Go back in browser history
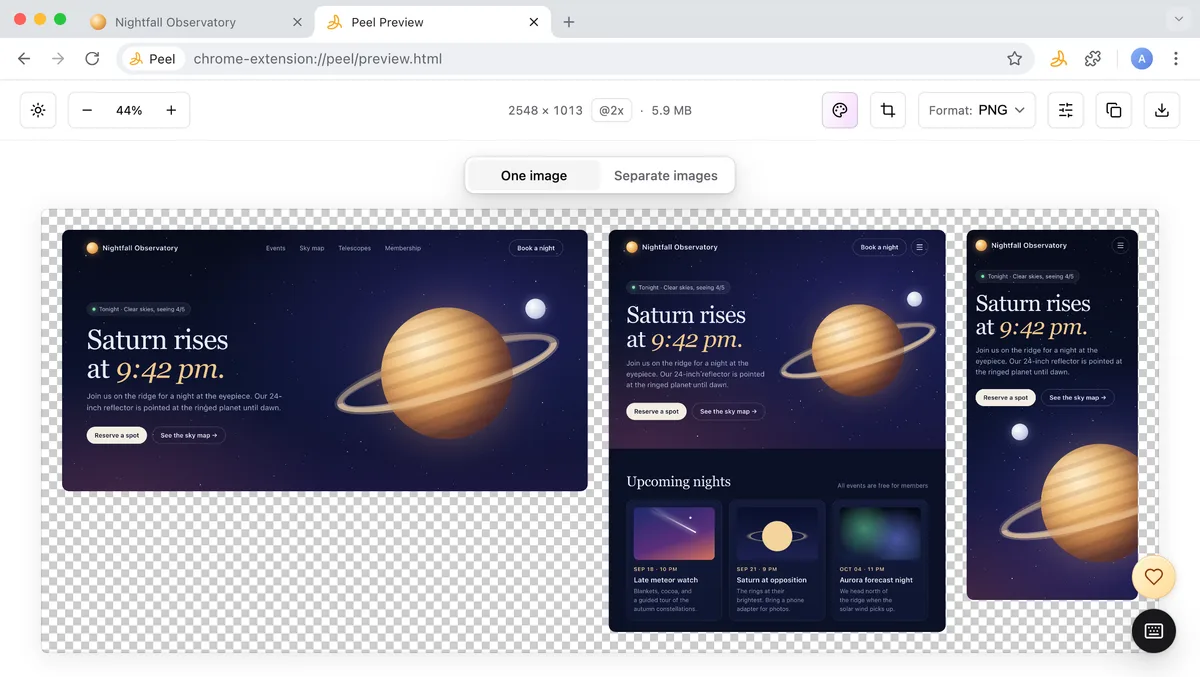This screenshot has width=1200, height=677. (24, 59)
